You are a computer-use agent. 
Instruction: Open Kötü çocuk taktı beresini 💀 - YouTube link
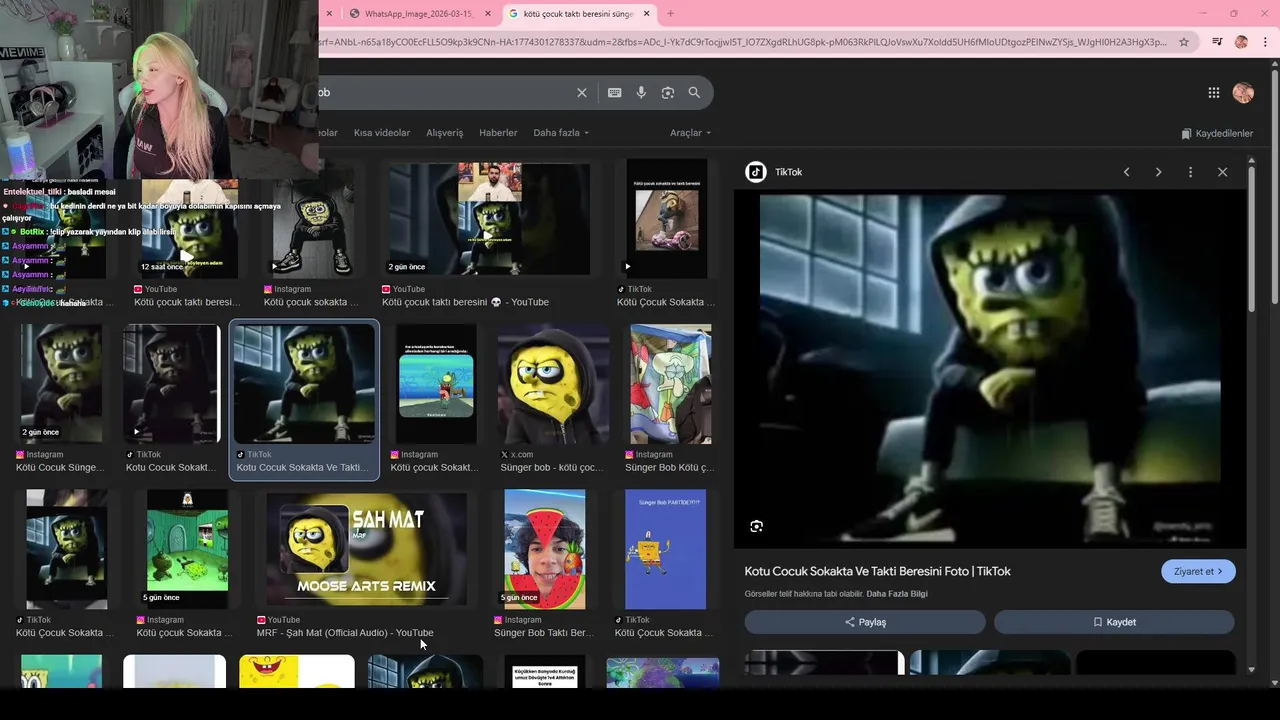tap(465, 302)
